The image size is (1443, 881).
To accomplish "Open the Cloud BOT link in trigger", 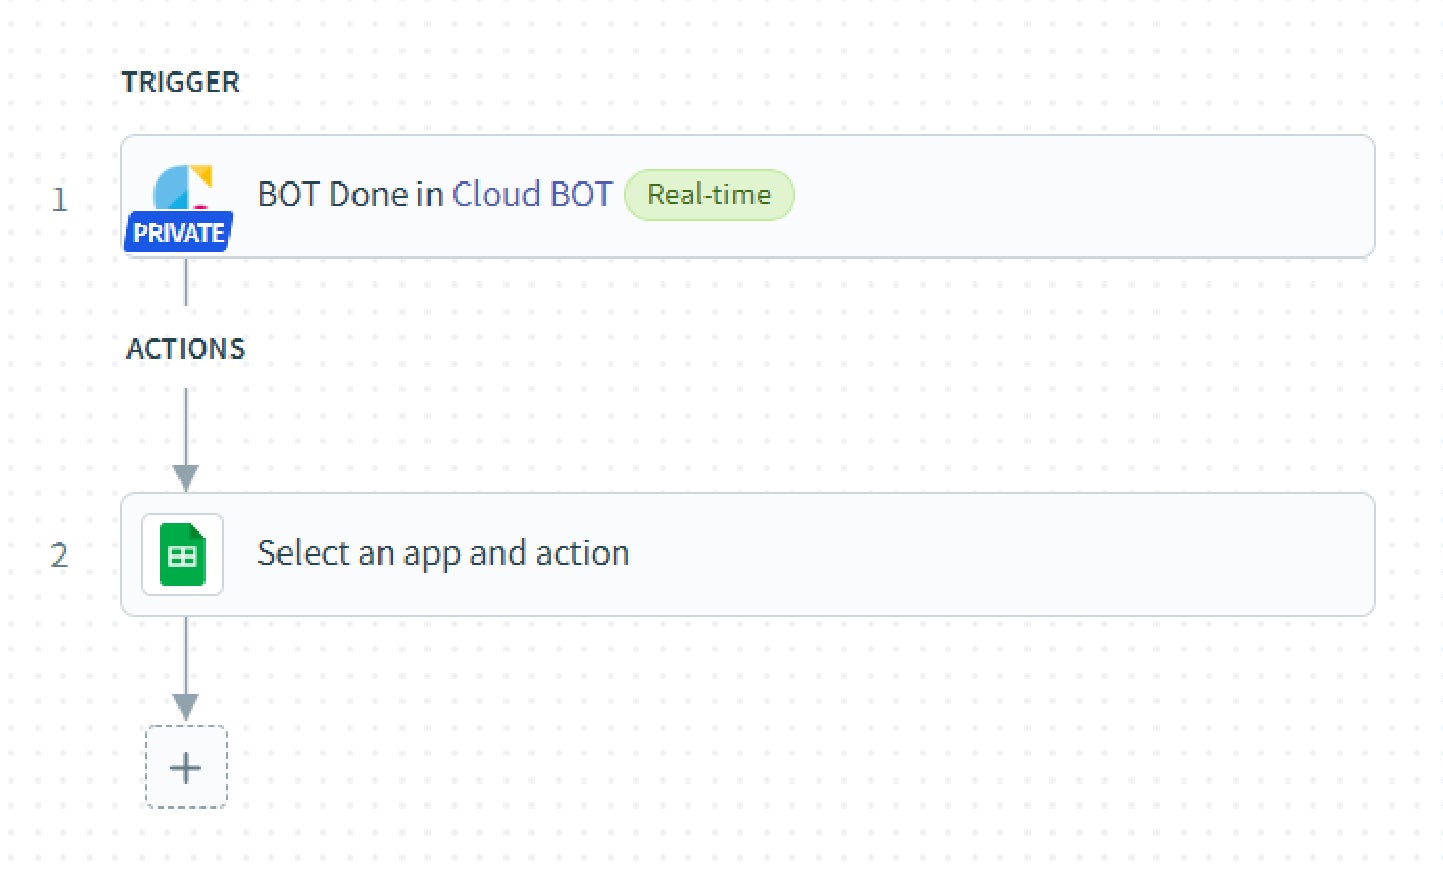I will point(532,194).
